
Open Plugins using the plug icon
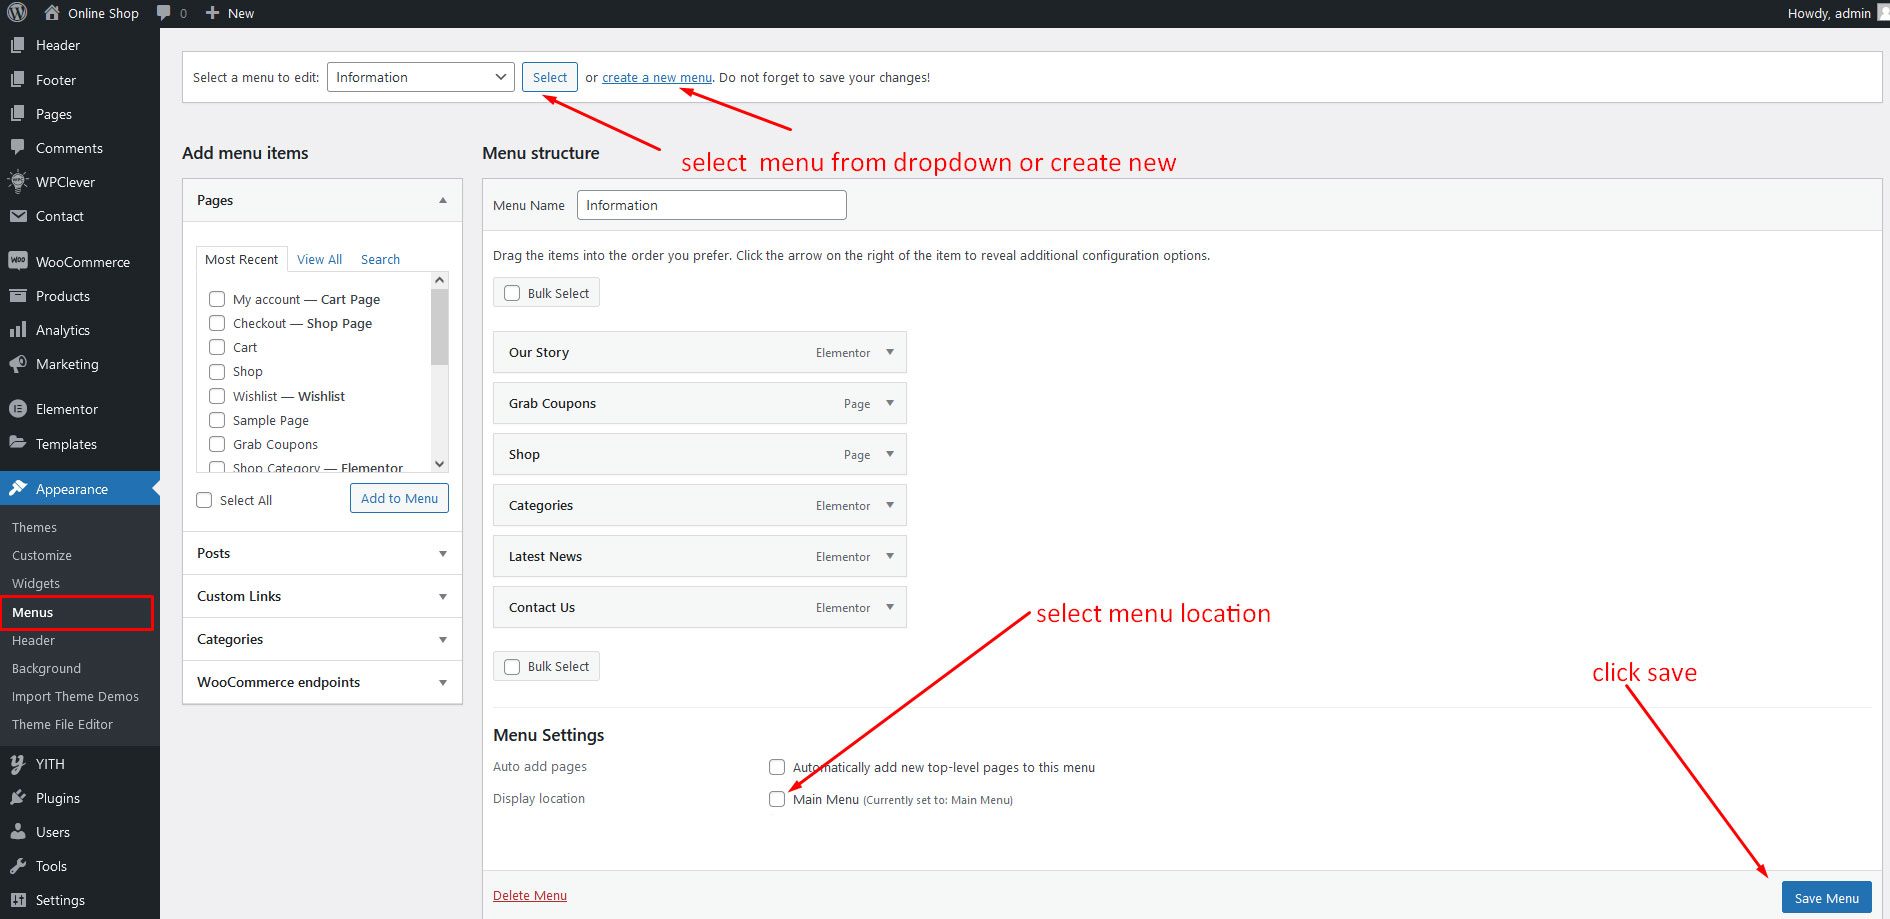[17, 798]
